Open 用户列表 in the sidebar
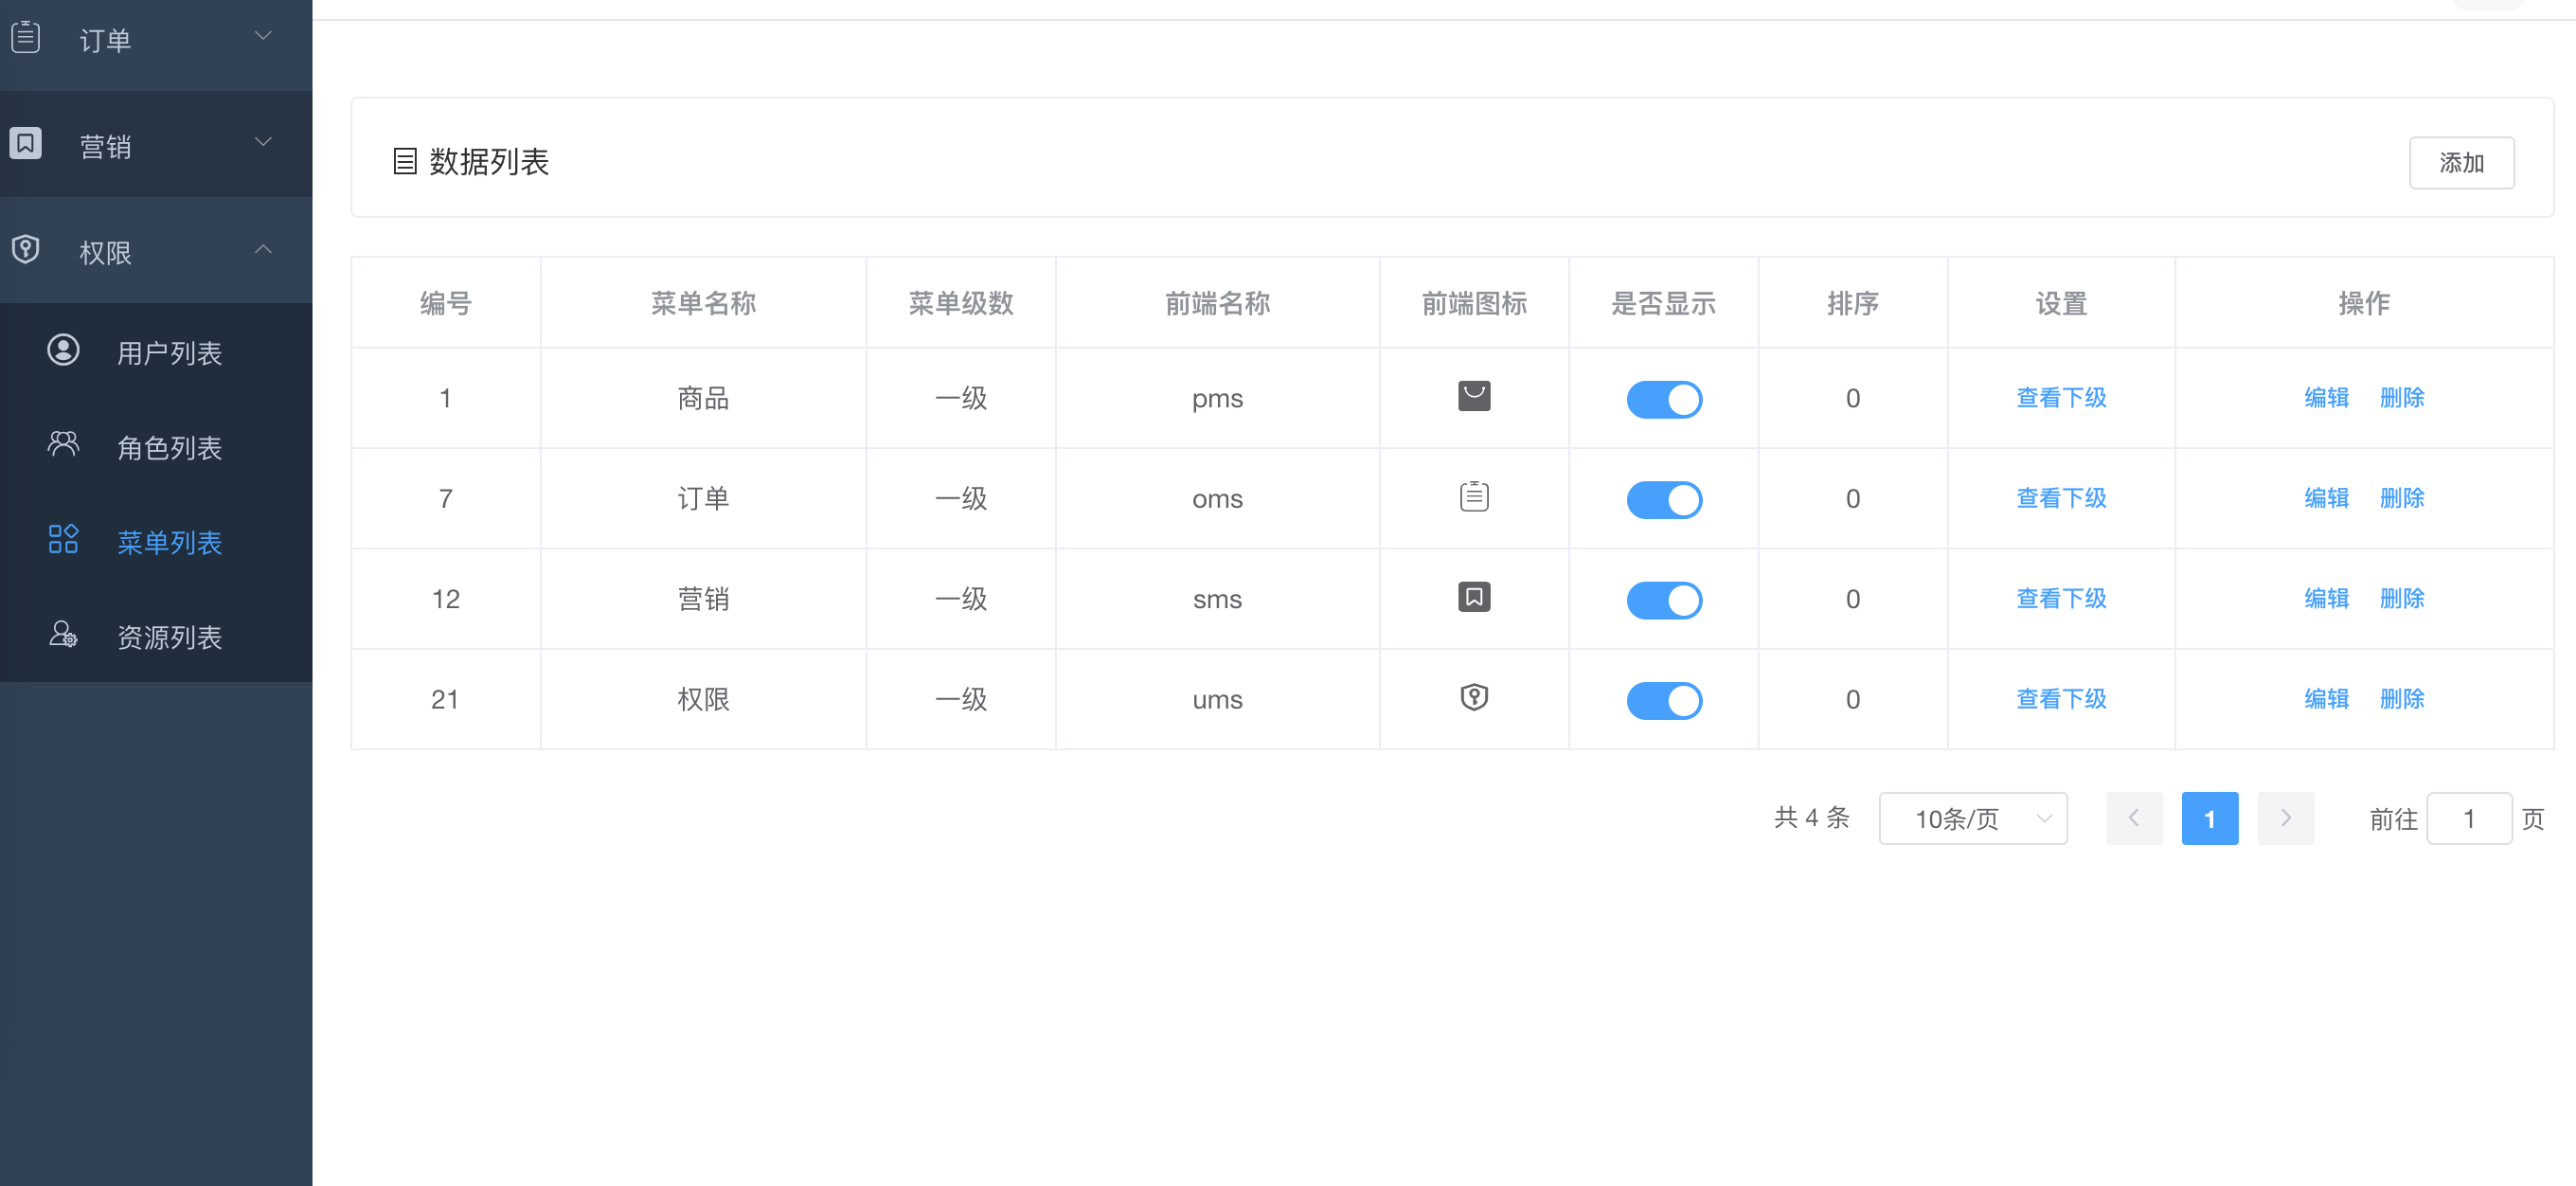2576x1186 pixels. (156, 352)
